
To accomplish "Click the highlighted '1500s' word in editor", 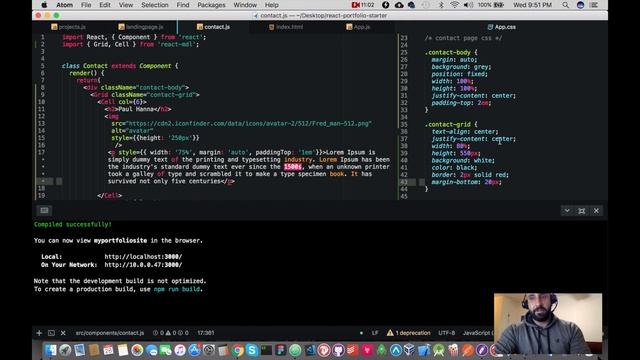I will (293, 167).
